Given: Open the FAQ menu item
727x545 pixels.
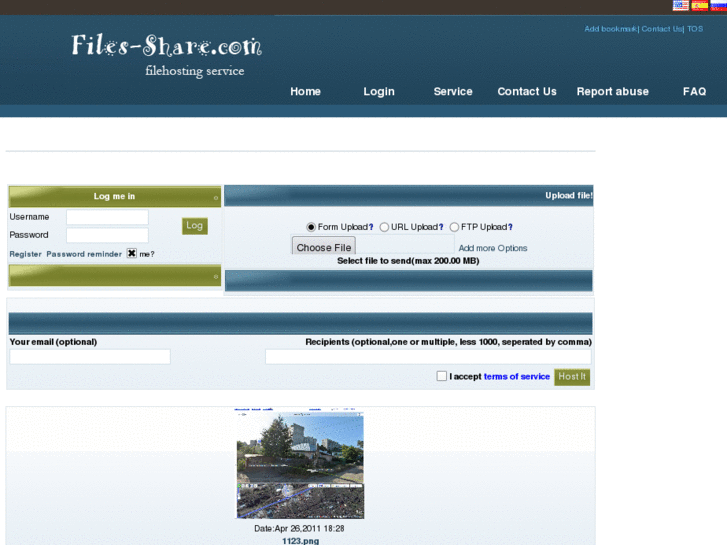Looking at the screenshot, I should pyautogui.click(x=694, y=92).
